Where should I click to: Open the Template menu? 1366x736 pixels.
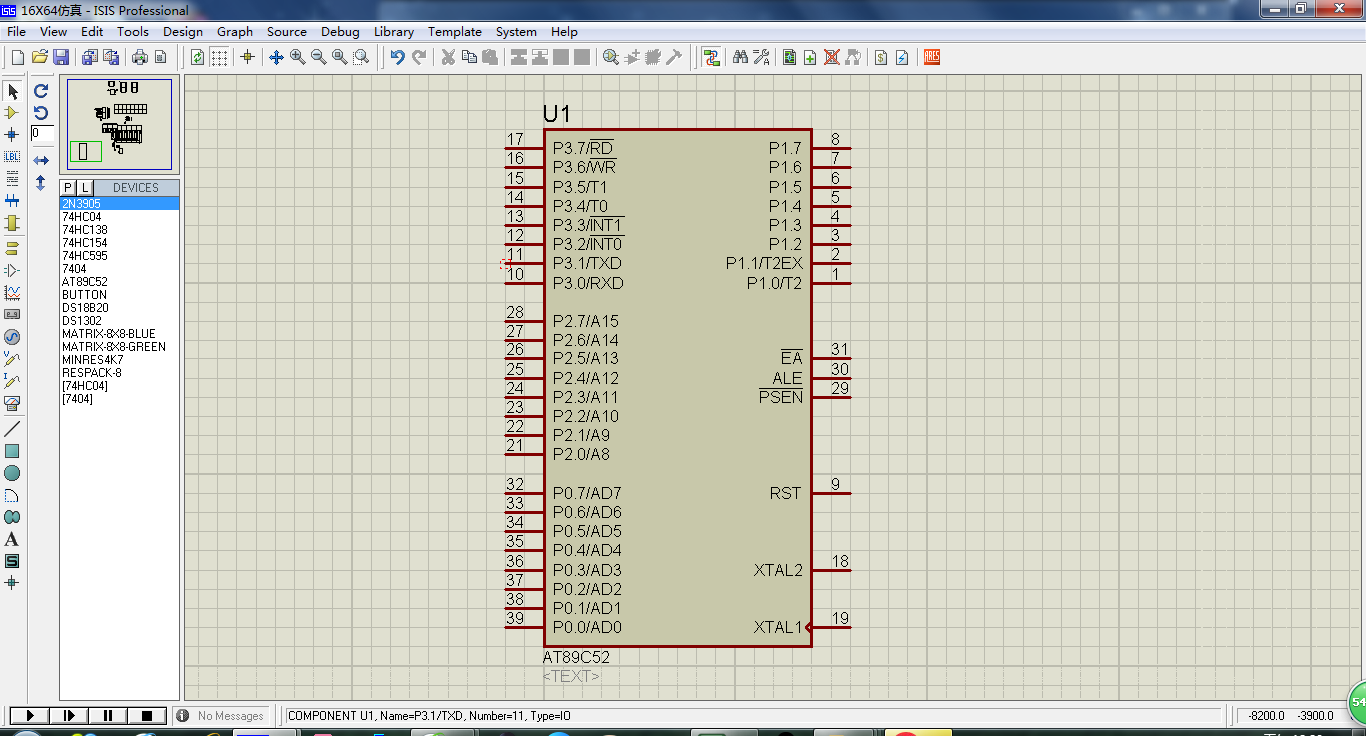[x=455, y=31]
